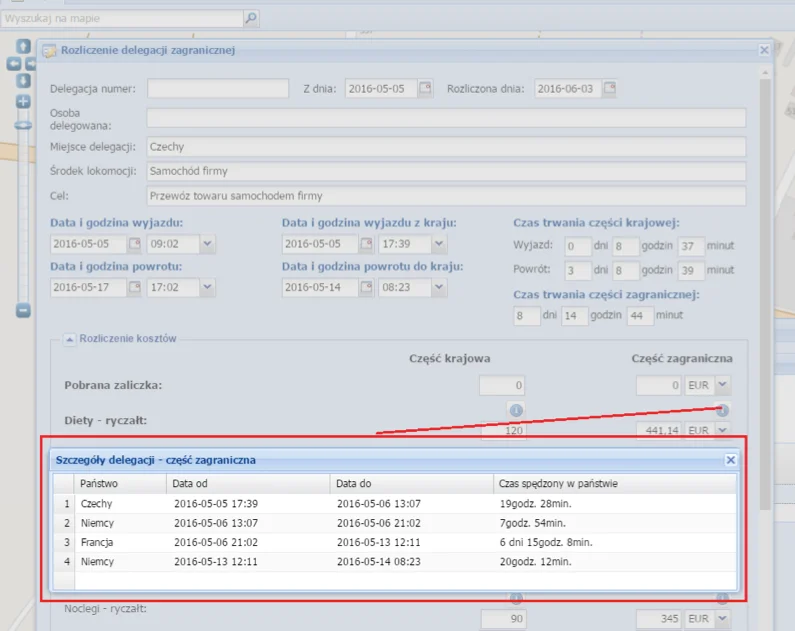Click the Powrót dni field showing 3
The height and width of the screenshot is (631, 795).
click(577, 270)
